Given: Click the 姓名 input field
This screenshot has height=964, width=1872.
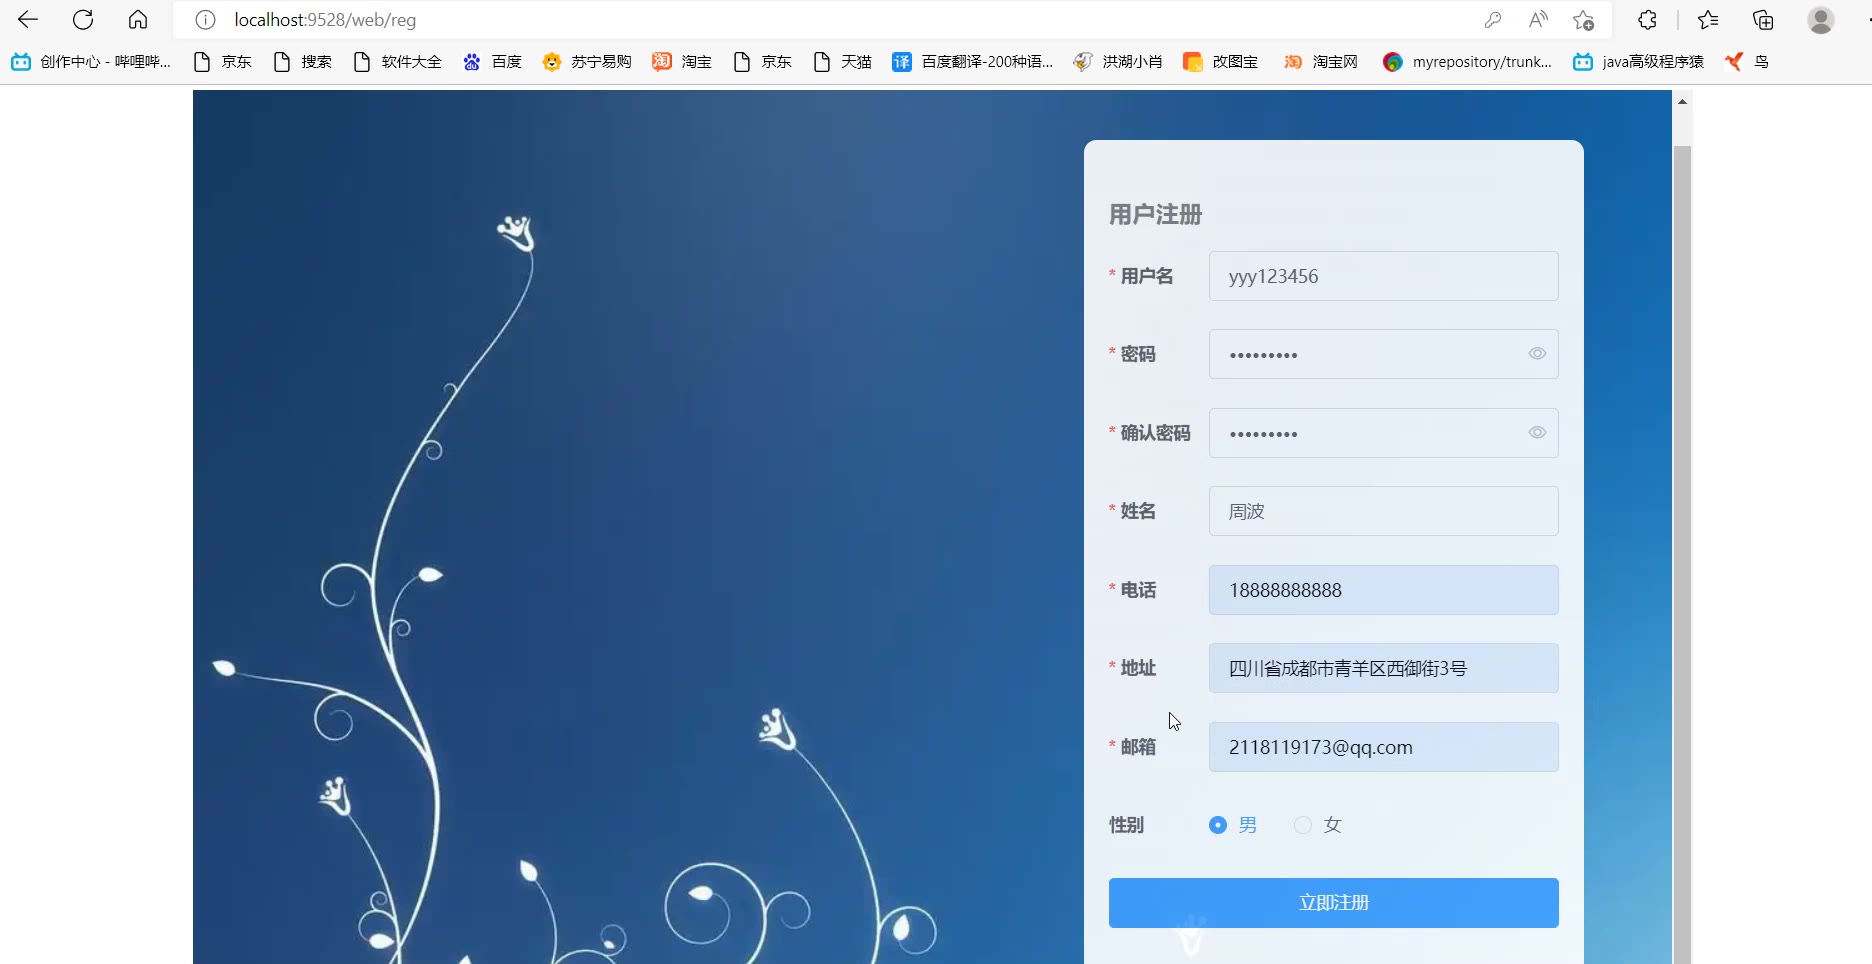Looking at the screenshot, I should (x=1383, y=511).
